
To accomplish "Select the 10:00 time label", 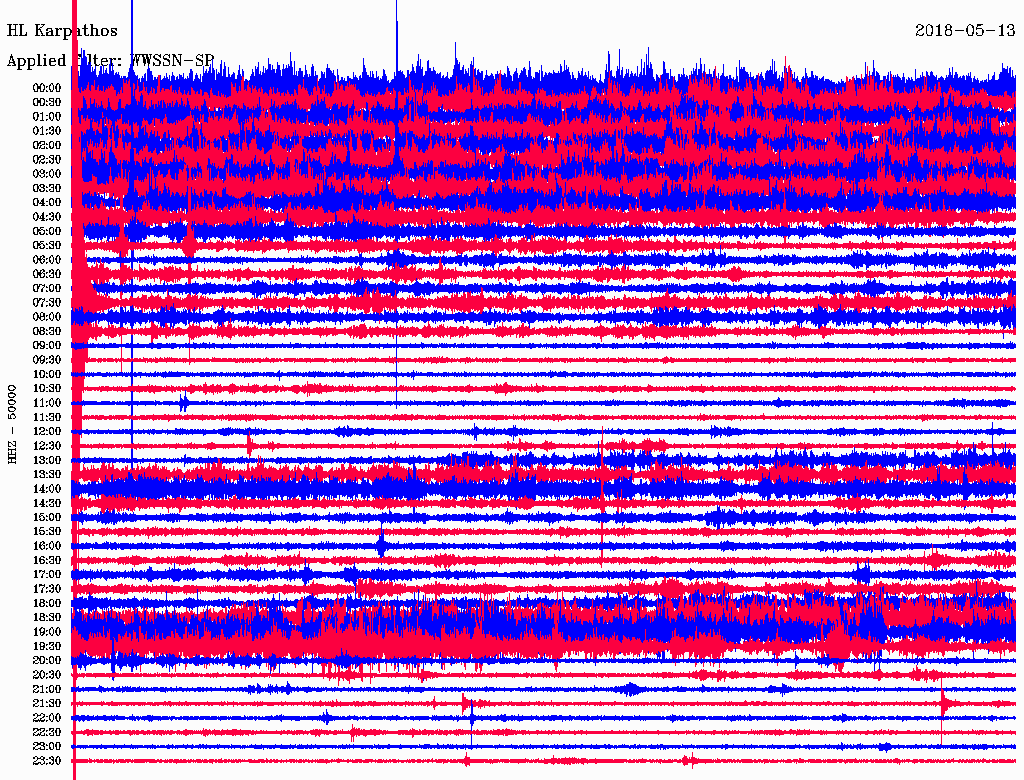I will tap(46, 374).
